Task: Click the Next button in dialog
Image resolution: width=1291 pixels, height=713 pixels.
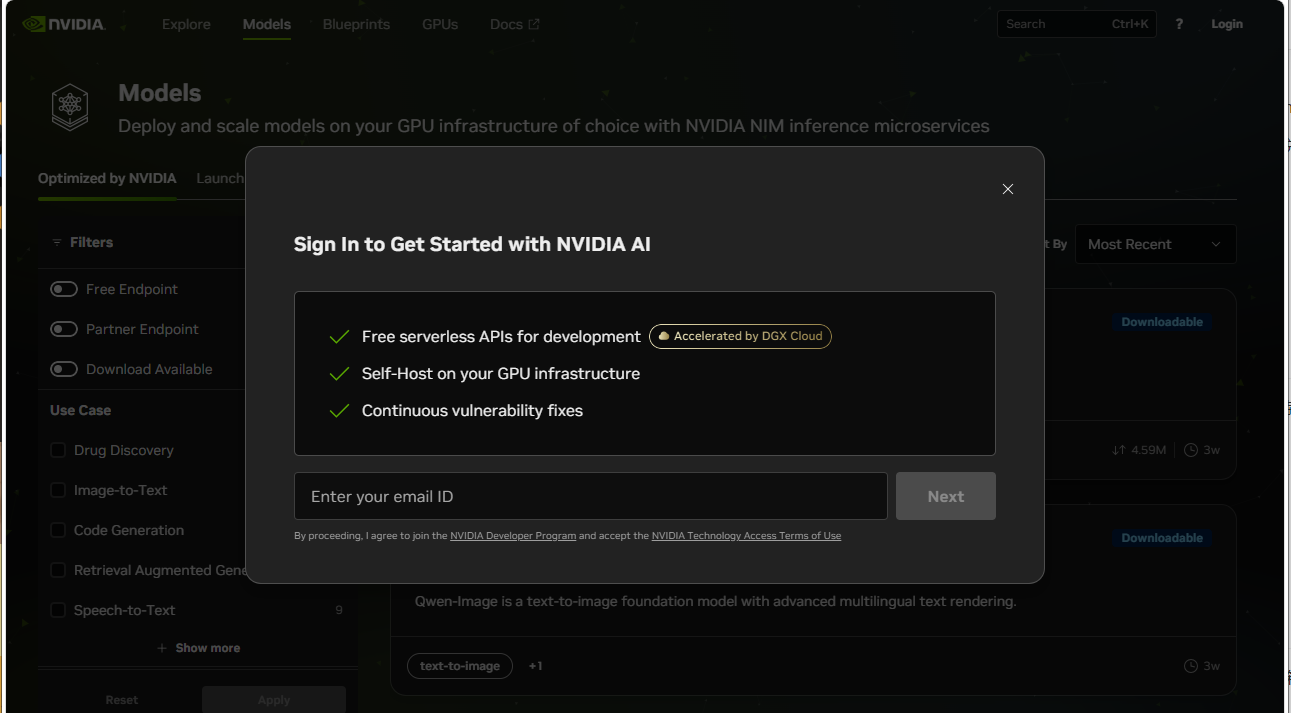Action: pyautogui.click(x=946, y=496)
